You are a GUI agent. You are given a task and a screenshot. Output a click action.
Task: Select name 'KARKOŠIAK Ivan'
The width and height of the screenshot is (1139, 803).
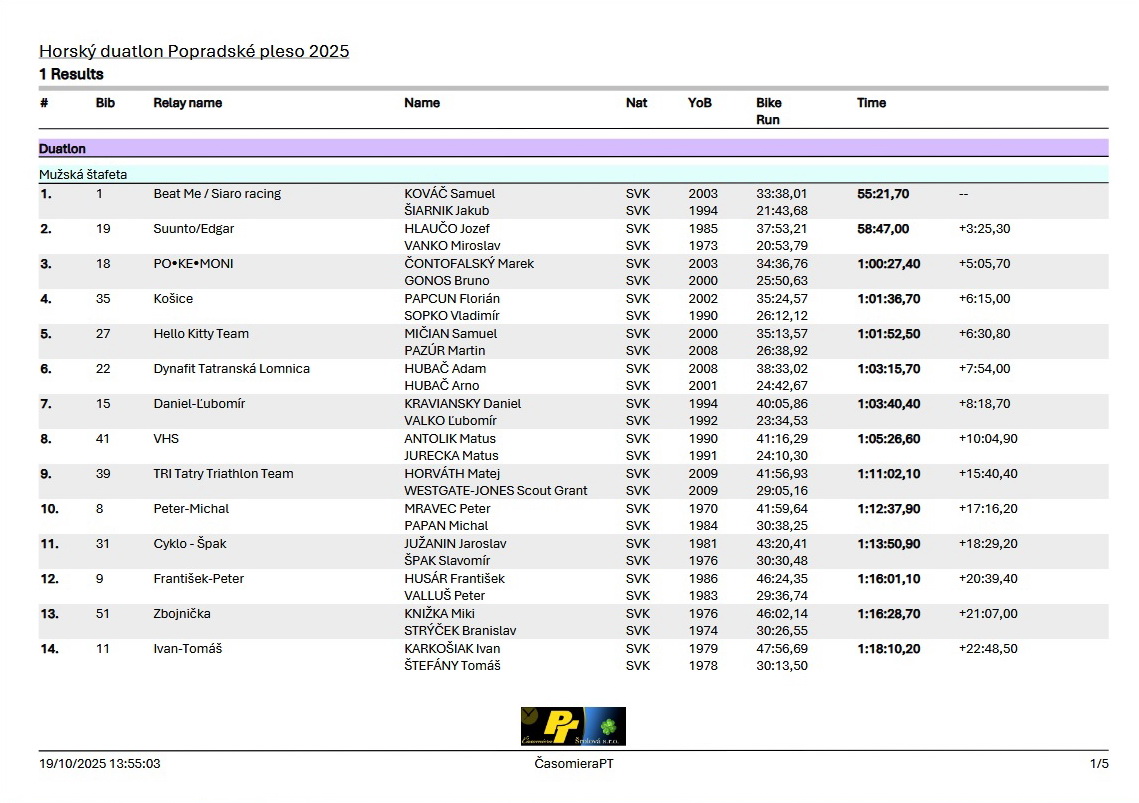[x=452, y=649]
